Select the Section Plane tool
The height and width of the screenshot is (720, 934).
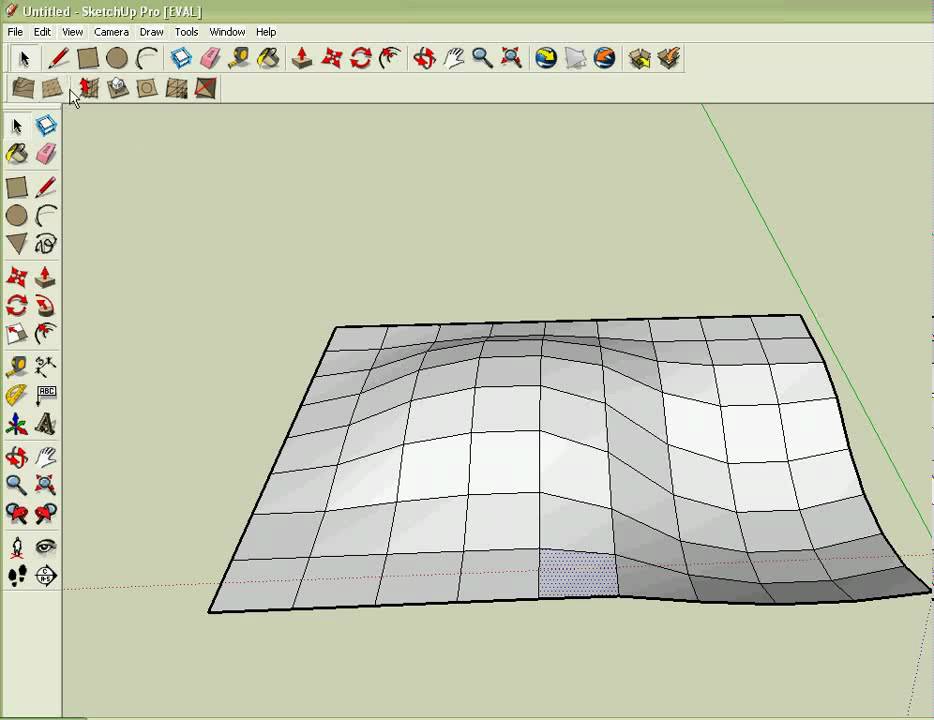tap(46, 576)
